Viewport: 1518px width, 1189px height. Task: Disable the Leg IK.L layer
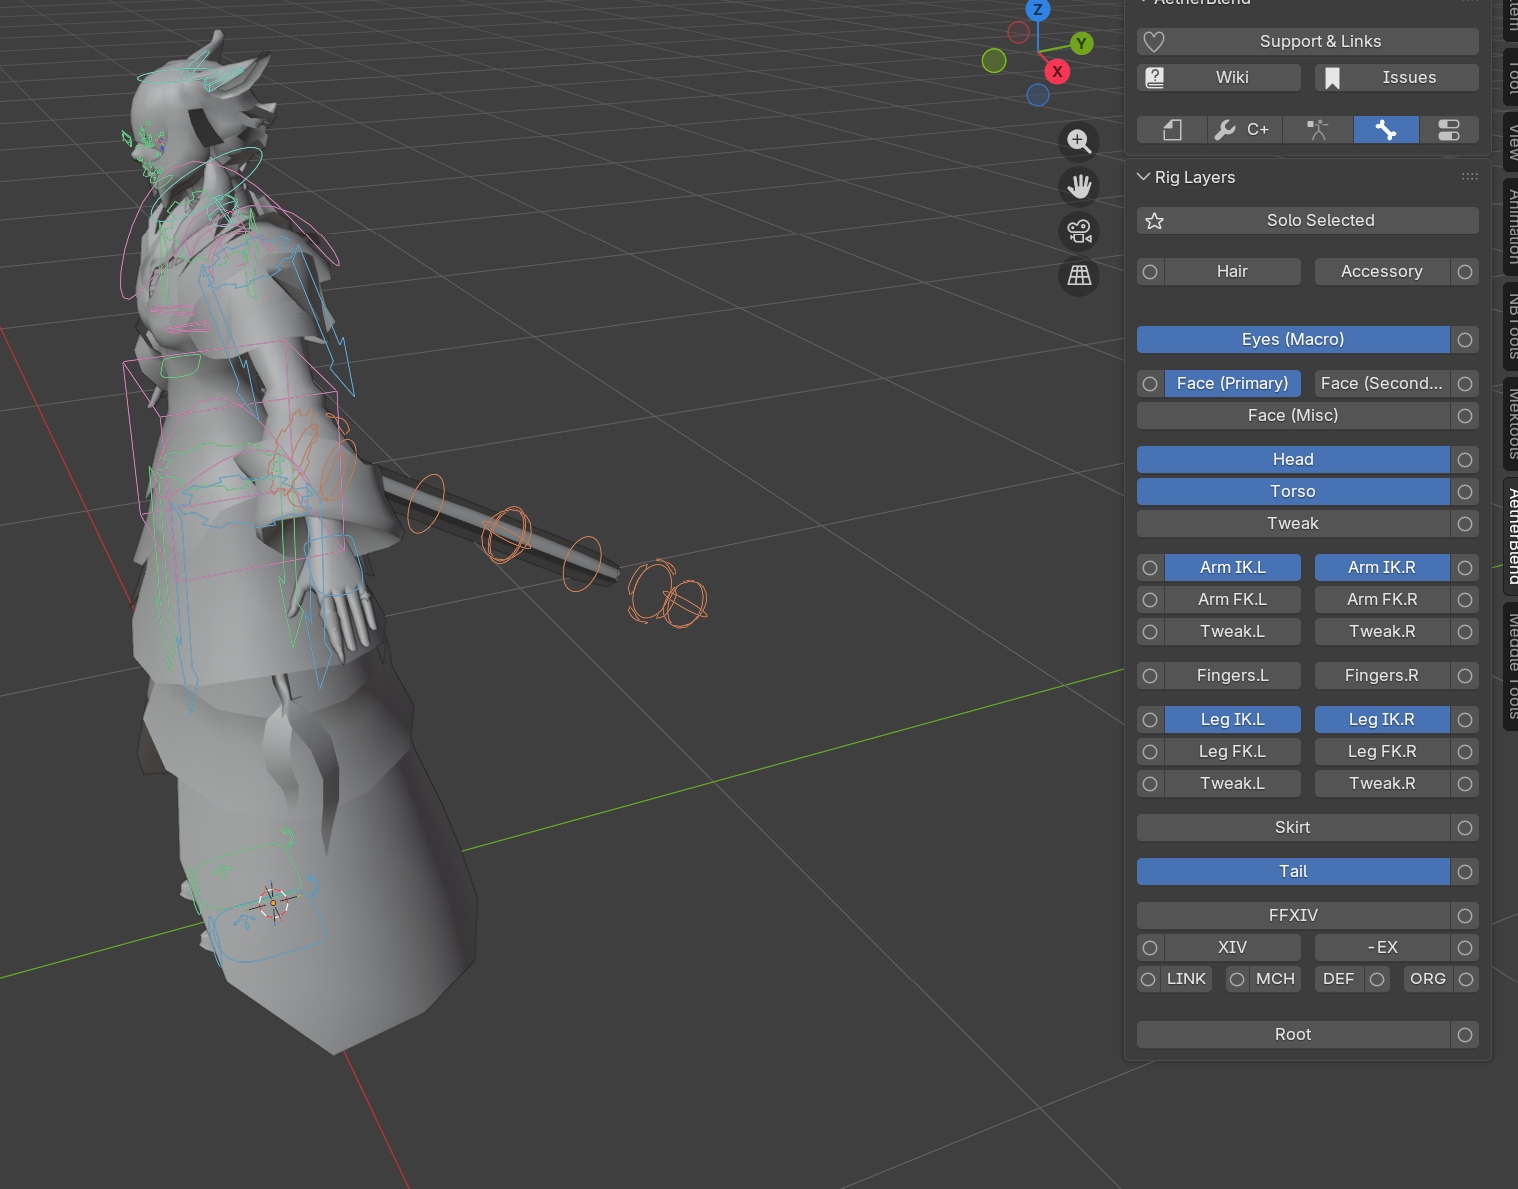pyautogui.click(x=1233, y=720)
